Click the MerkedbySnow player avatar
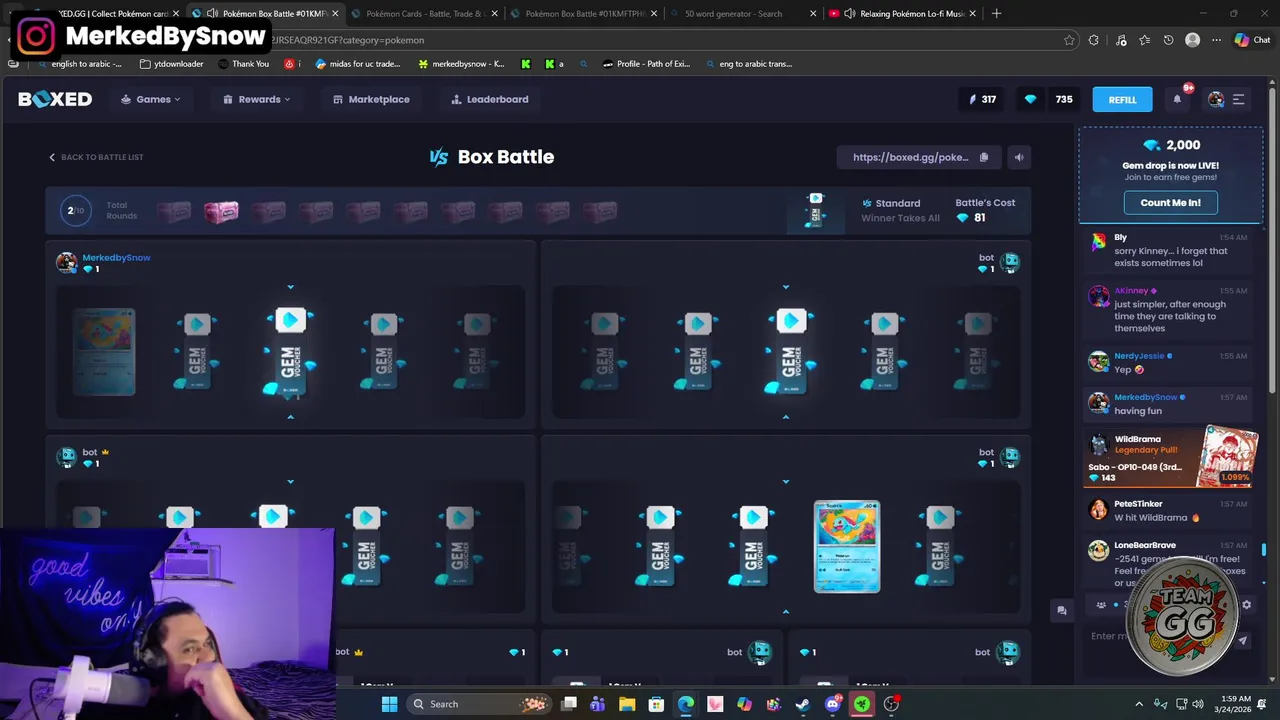Viewport: 1280px width, 720px height. (66, 262)
